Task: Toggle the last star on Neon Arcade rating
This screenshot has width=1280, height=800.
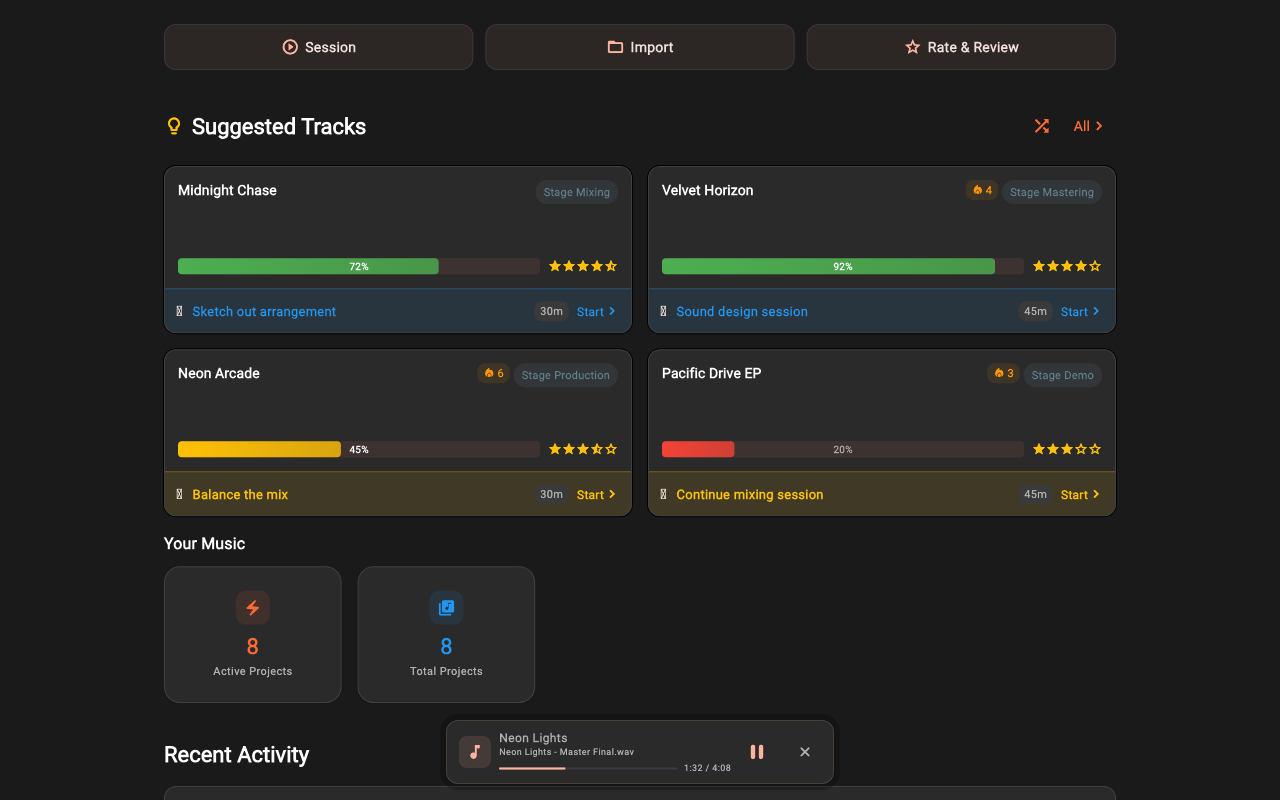Action: 611,449
